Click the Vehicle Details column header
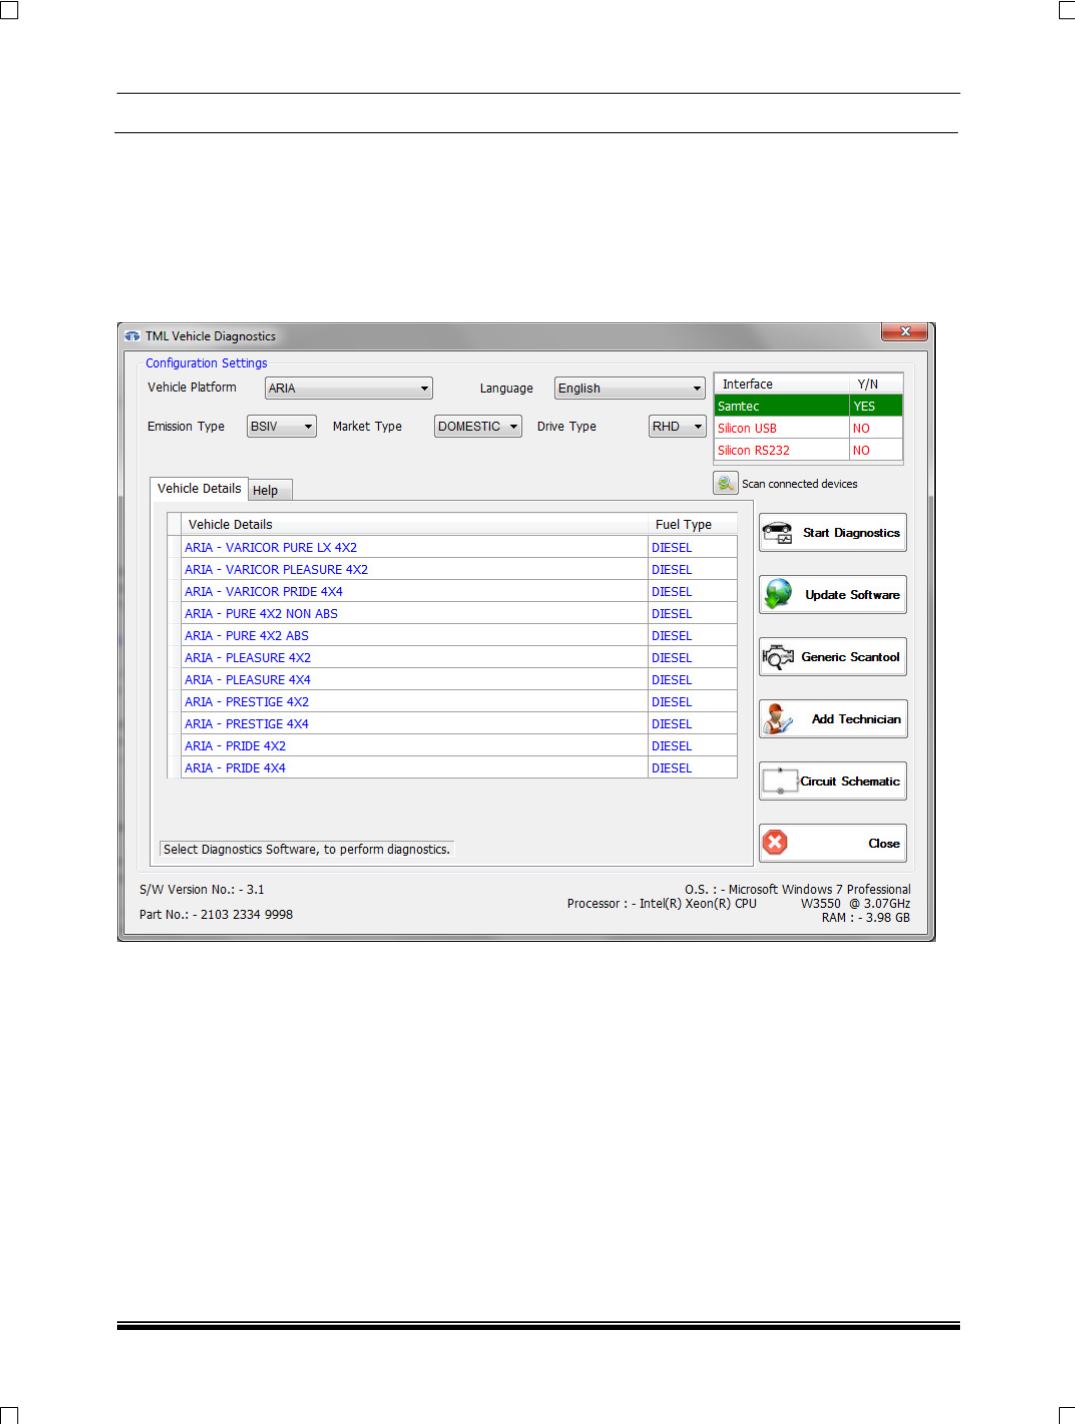 point(414,524)
